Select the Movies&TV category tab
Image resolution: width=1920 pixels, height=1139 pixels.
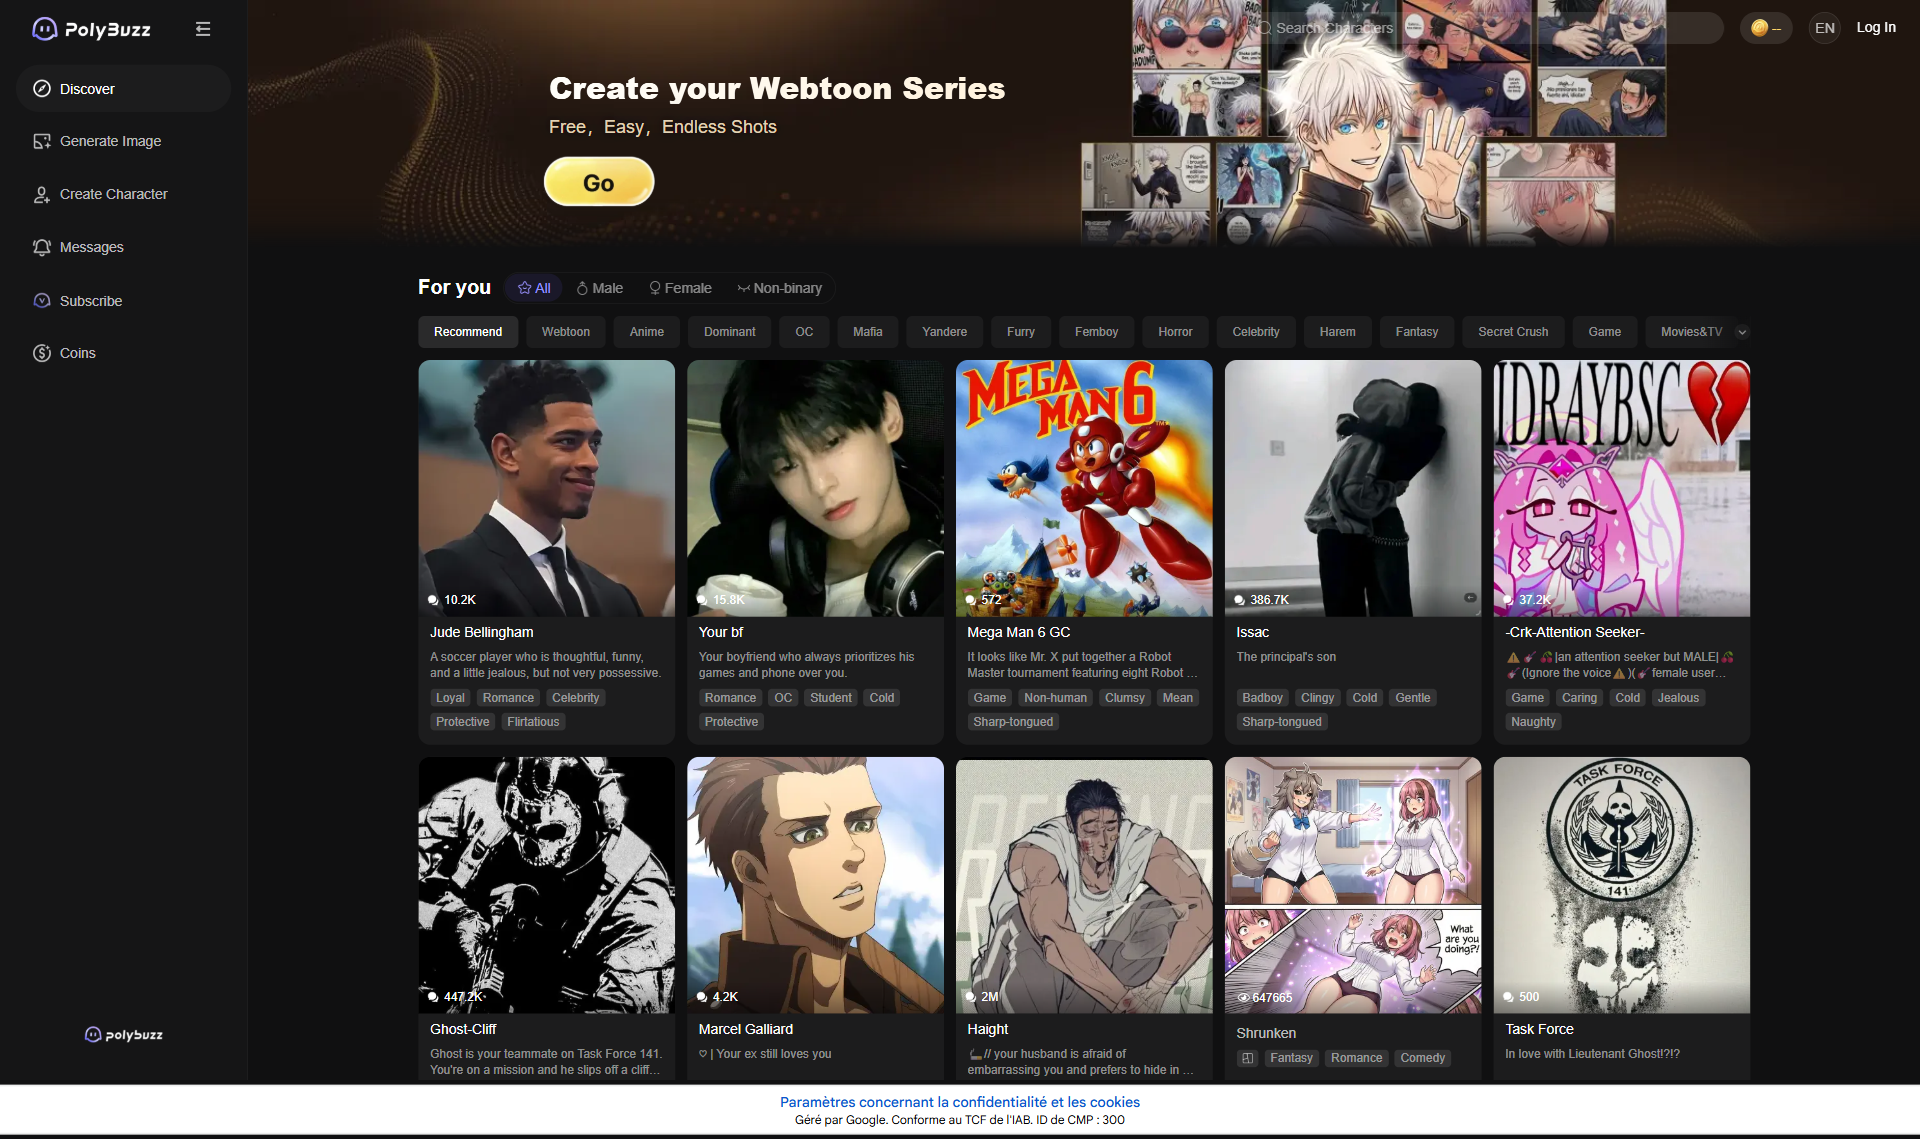coord(1691,332)
